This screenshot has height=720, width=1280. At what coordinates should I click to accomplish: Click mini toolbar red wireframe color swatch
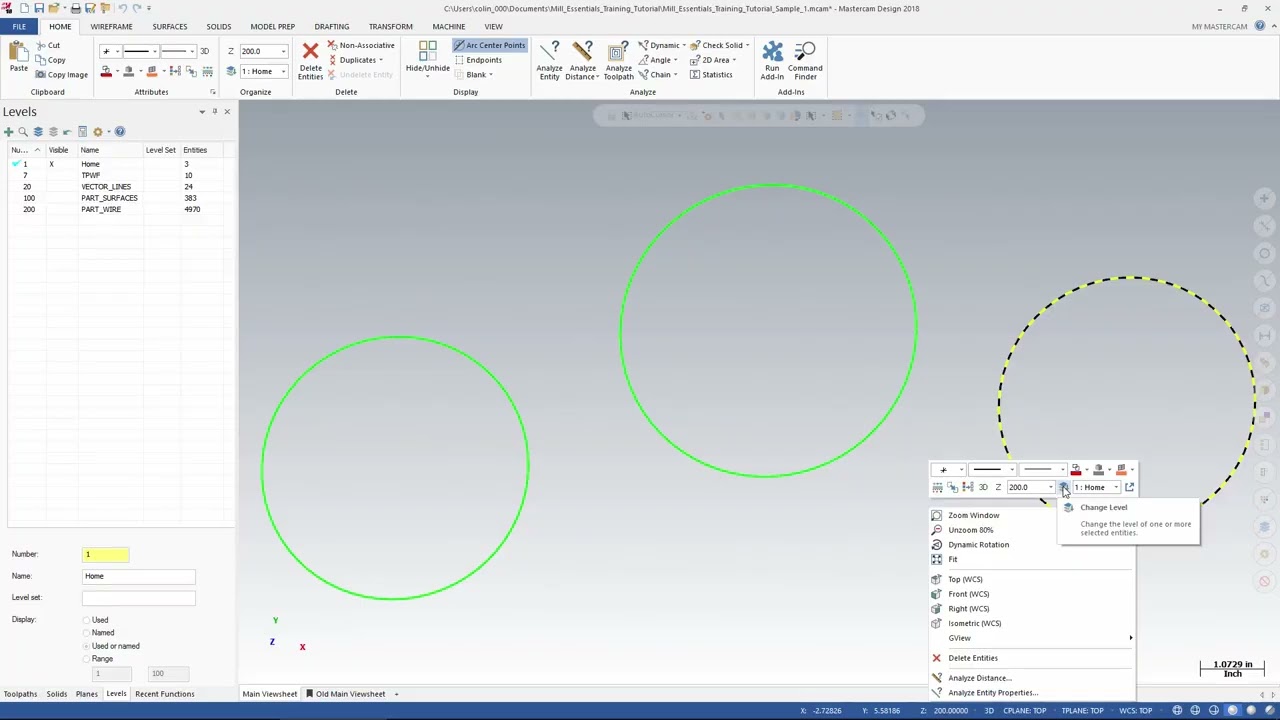point(1075,470)
